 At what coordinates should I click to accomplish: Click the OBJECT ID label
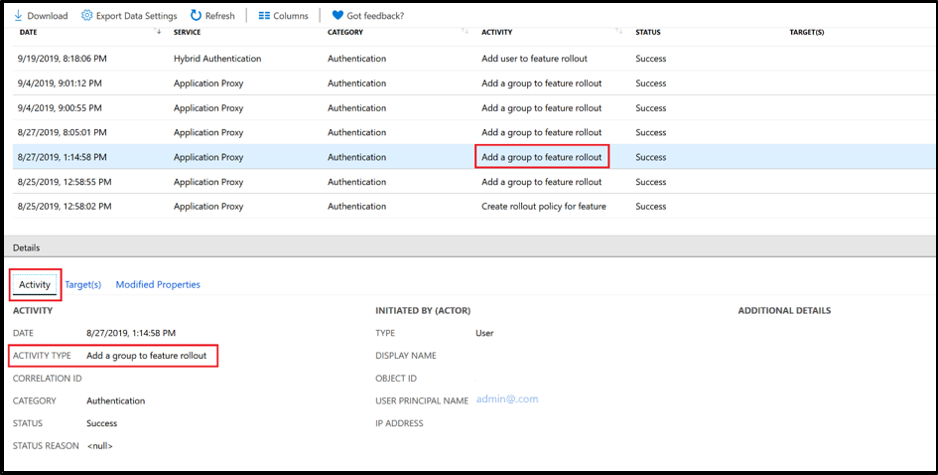coord(396,378)
